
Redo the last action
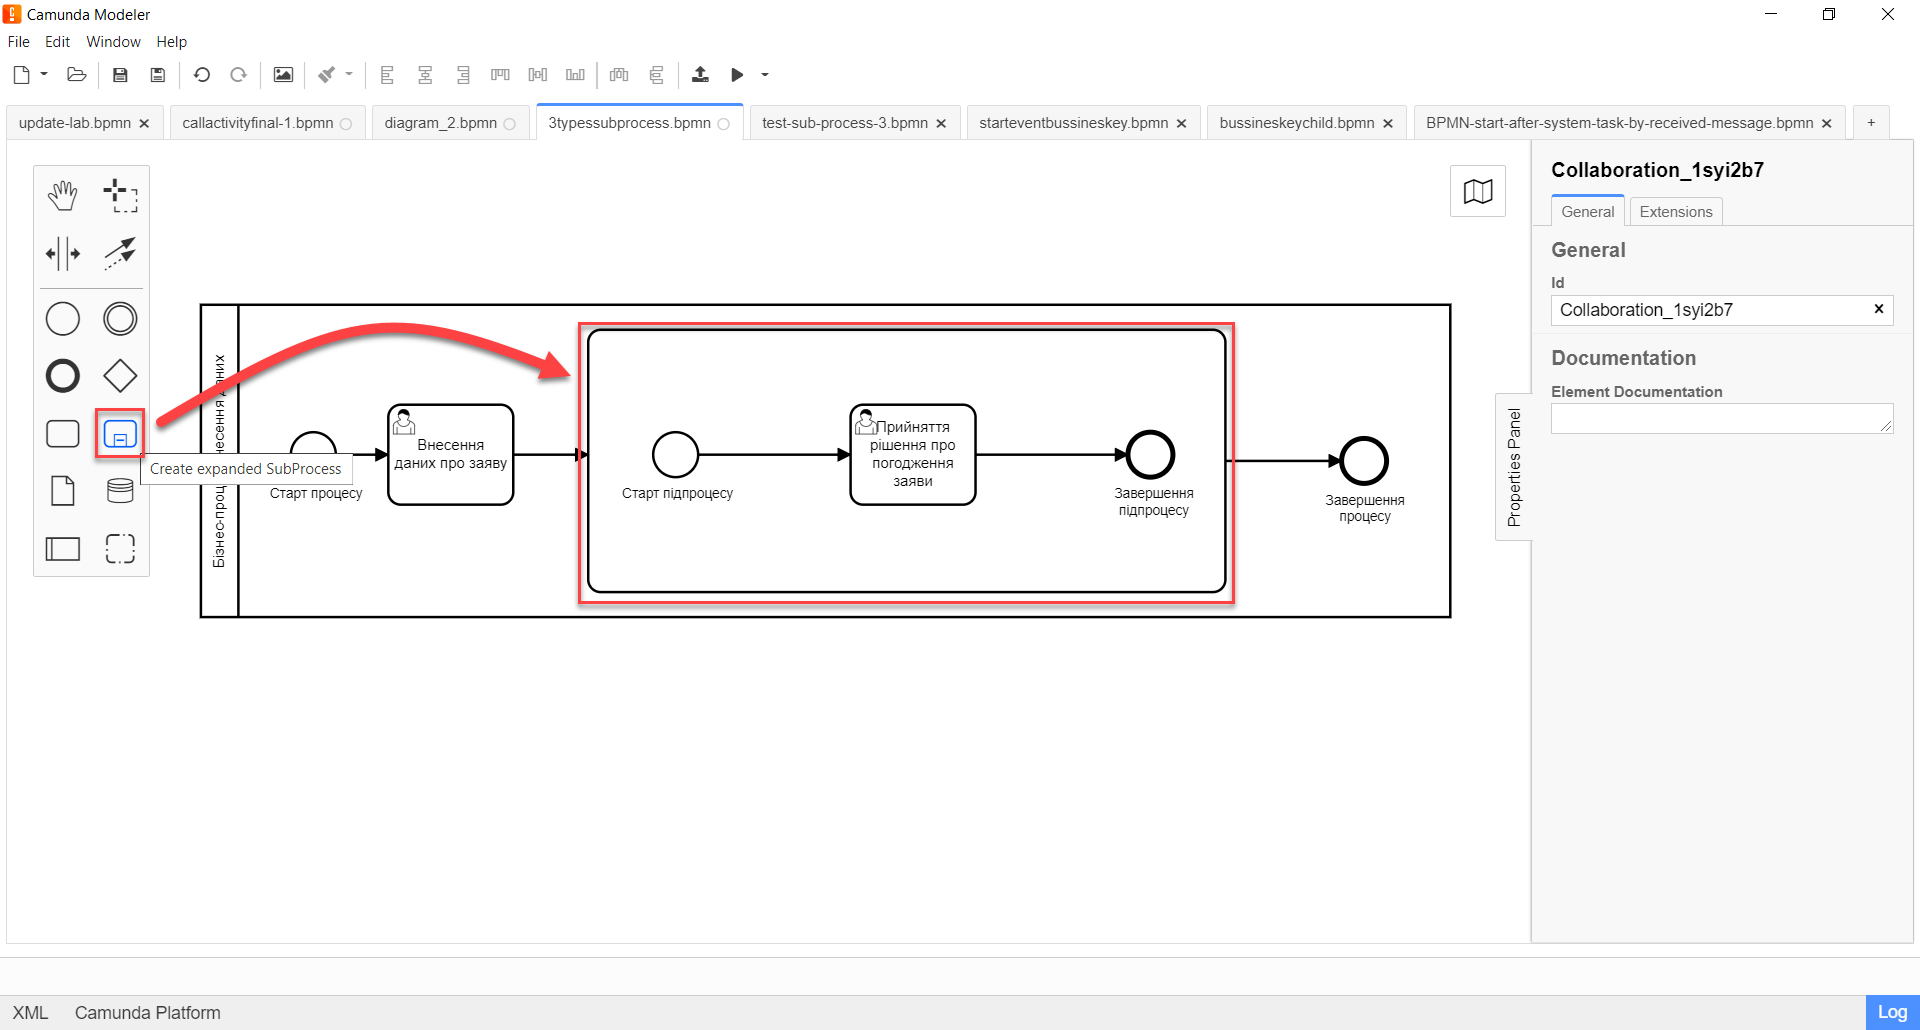[x=239, y=75]
